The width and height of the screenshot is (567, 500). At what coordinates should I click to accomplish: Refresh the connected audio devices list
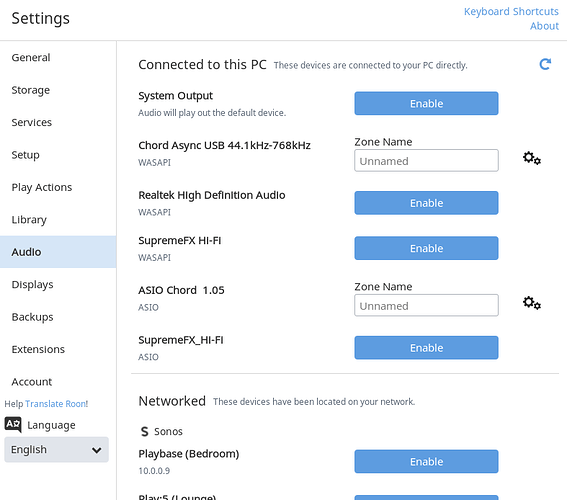[545, 64]
